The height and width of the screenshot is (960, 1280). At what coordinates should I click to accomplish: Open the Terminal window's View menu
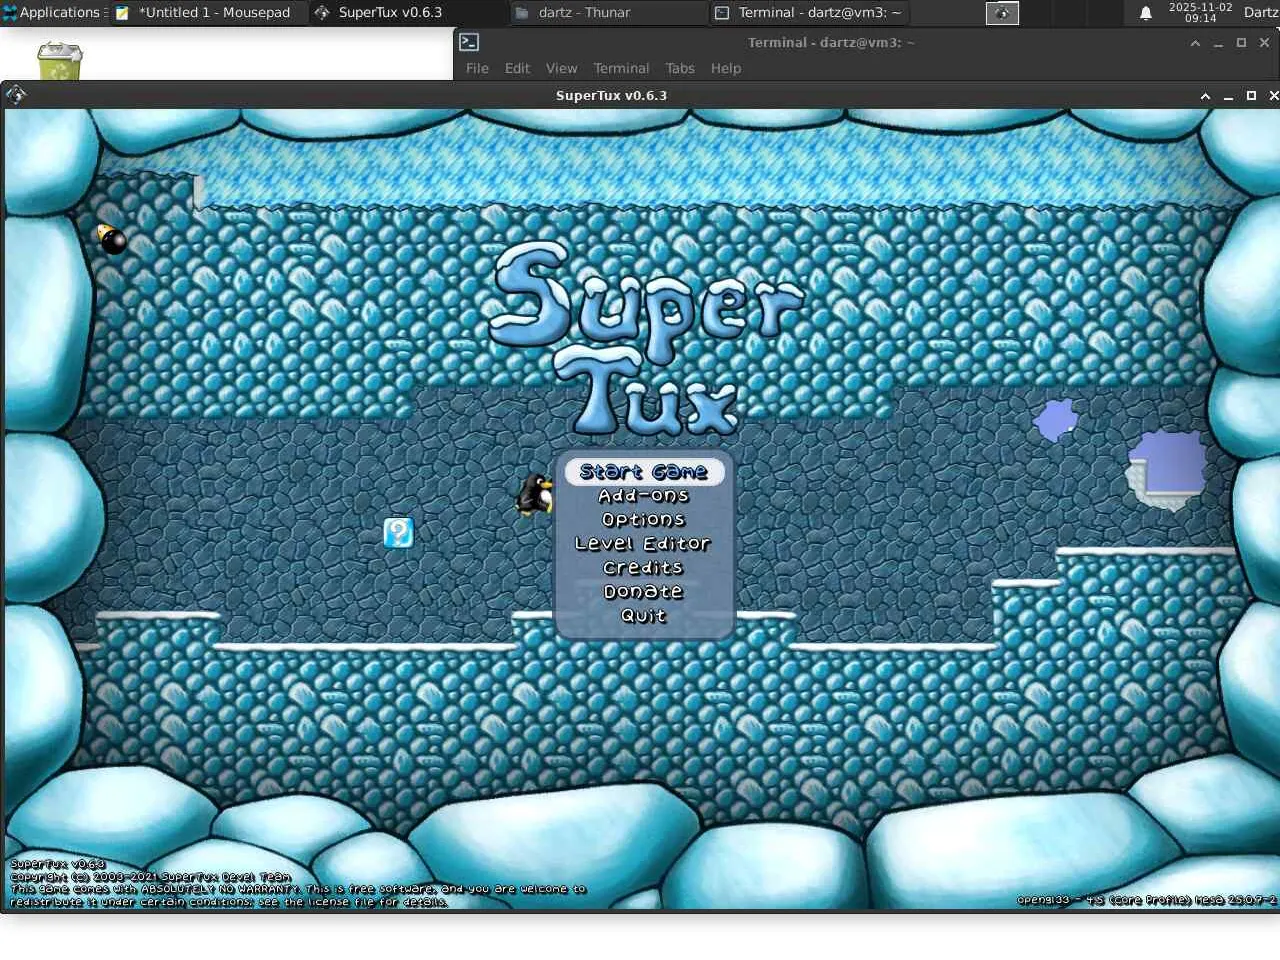coord(561,68)
